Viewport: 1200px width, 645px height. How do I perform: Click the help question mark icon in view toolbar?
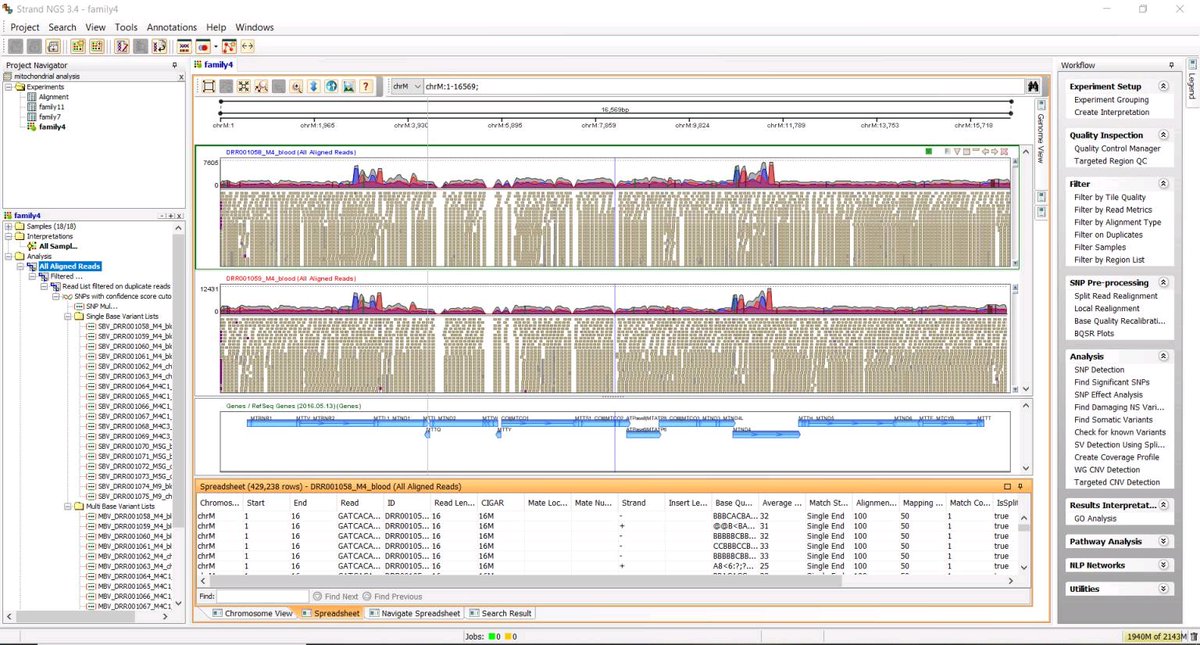click(x=367, y=87)
